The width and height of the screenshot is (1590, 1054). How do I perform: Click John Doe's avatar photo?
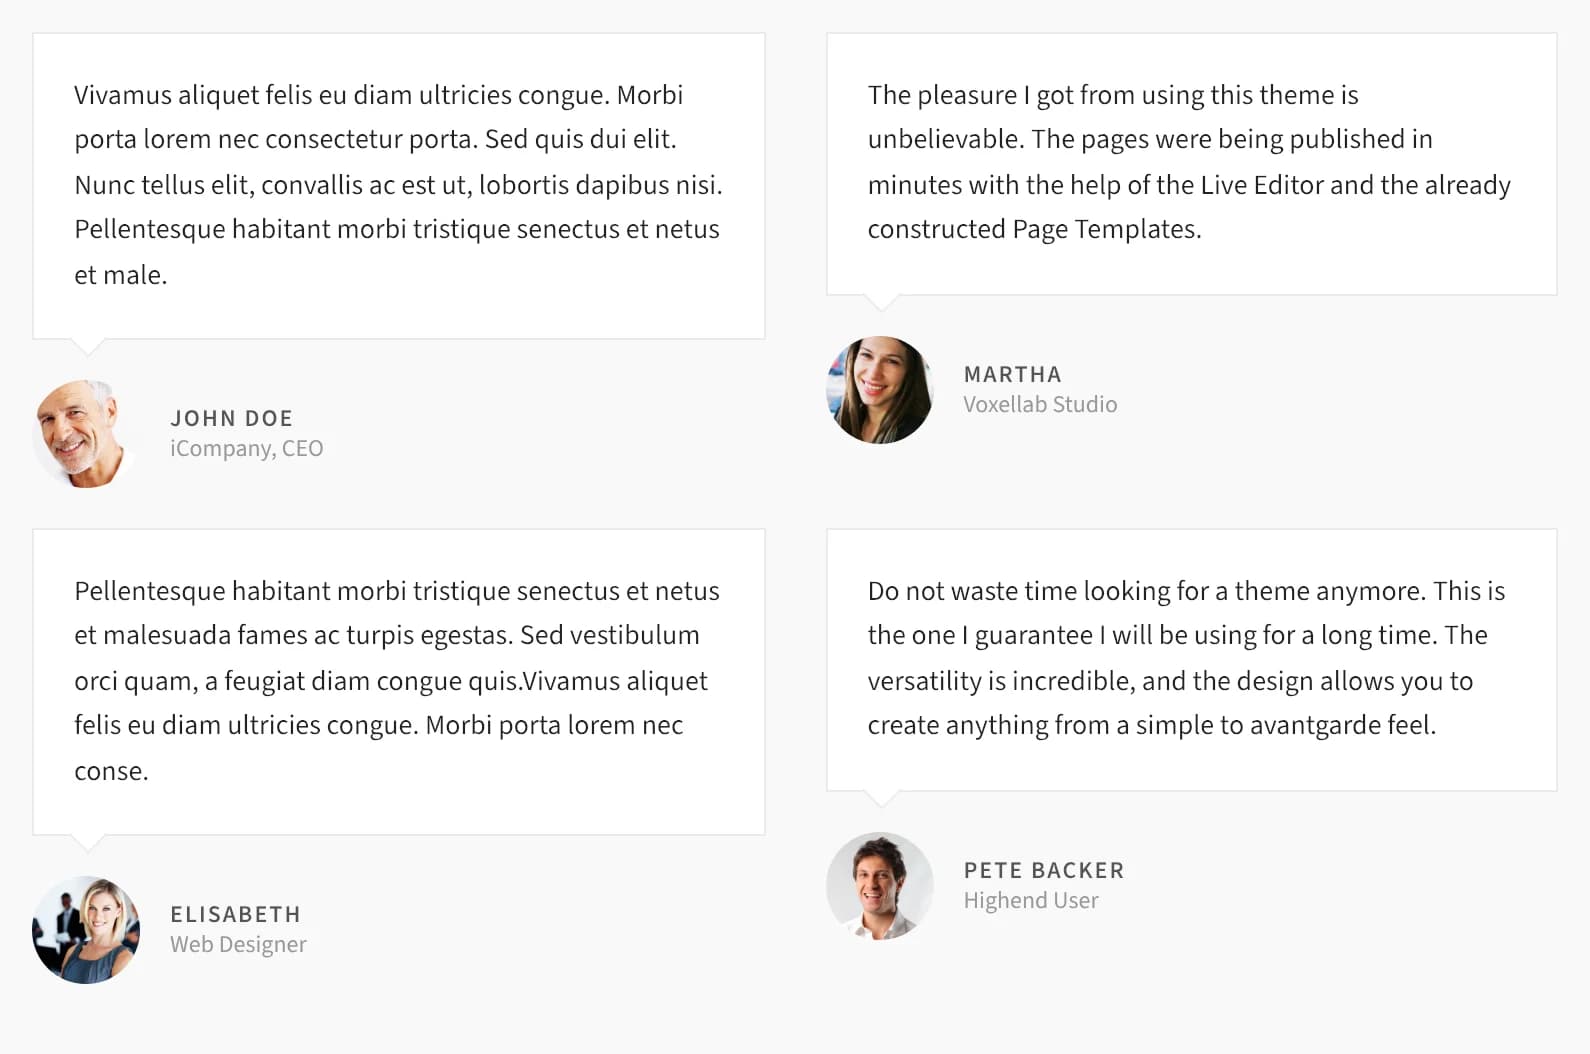[86, 434]
